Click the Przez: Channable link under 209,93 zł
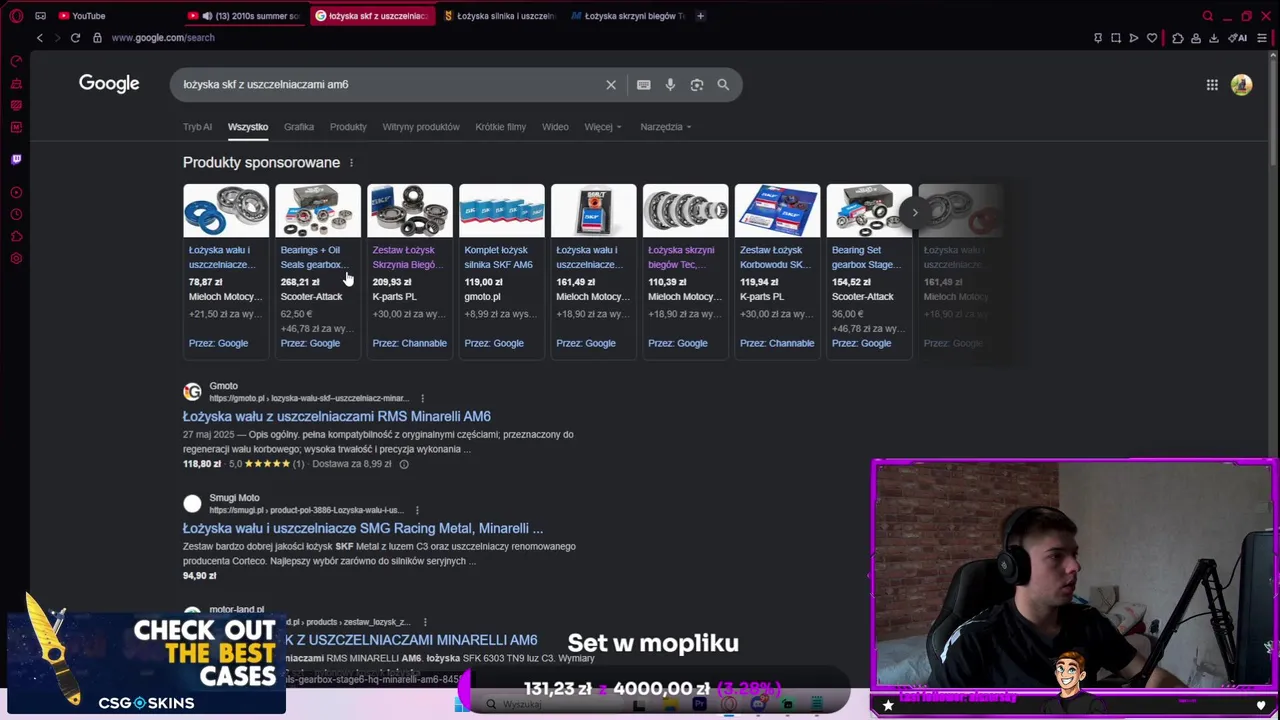 [x=409, y=344]
